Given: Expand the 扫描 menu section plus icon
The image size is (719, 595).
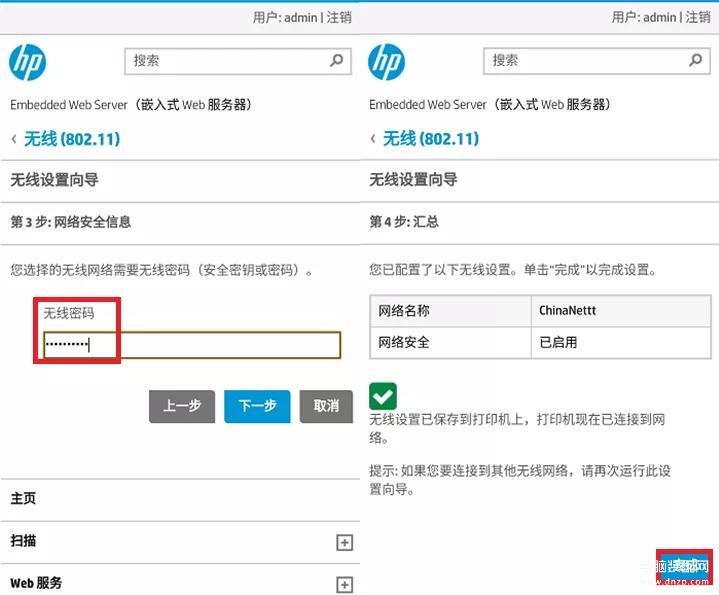Looking at the screenshot, I should point(344,543).
